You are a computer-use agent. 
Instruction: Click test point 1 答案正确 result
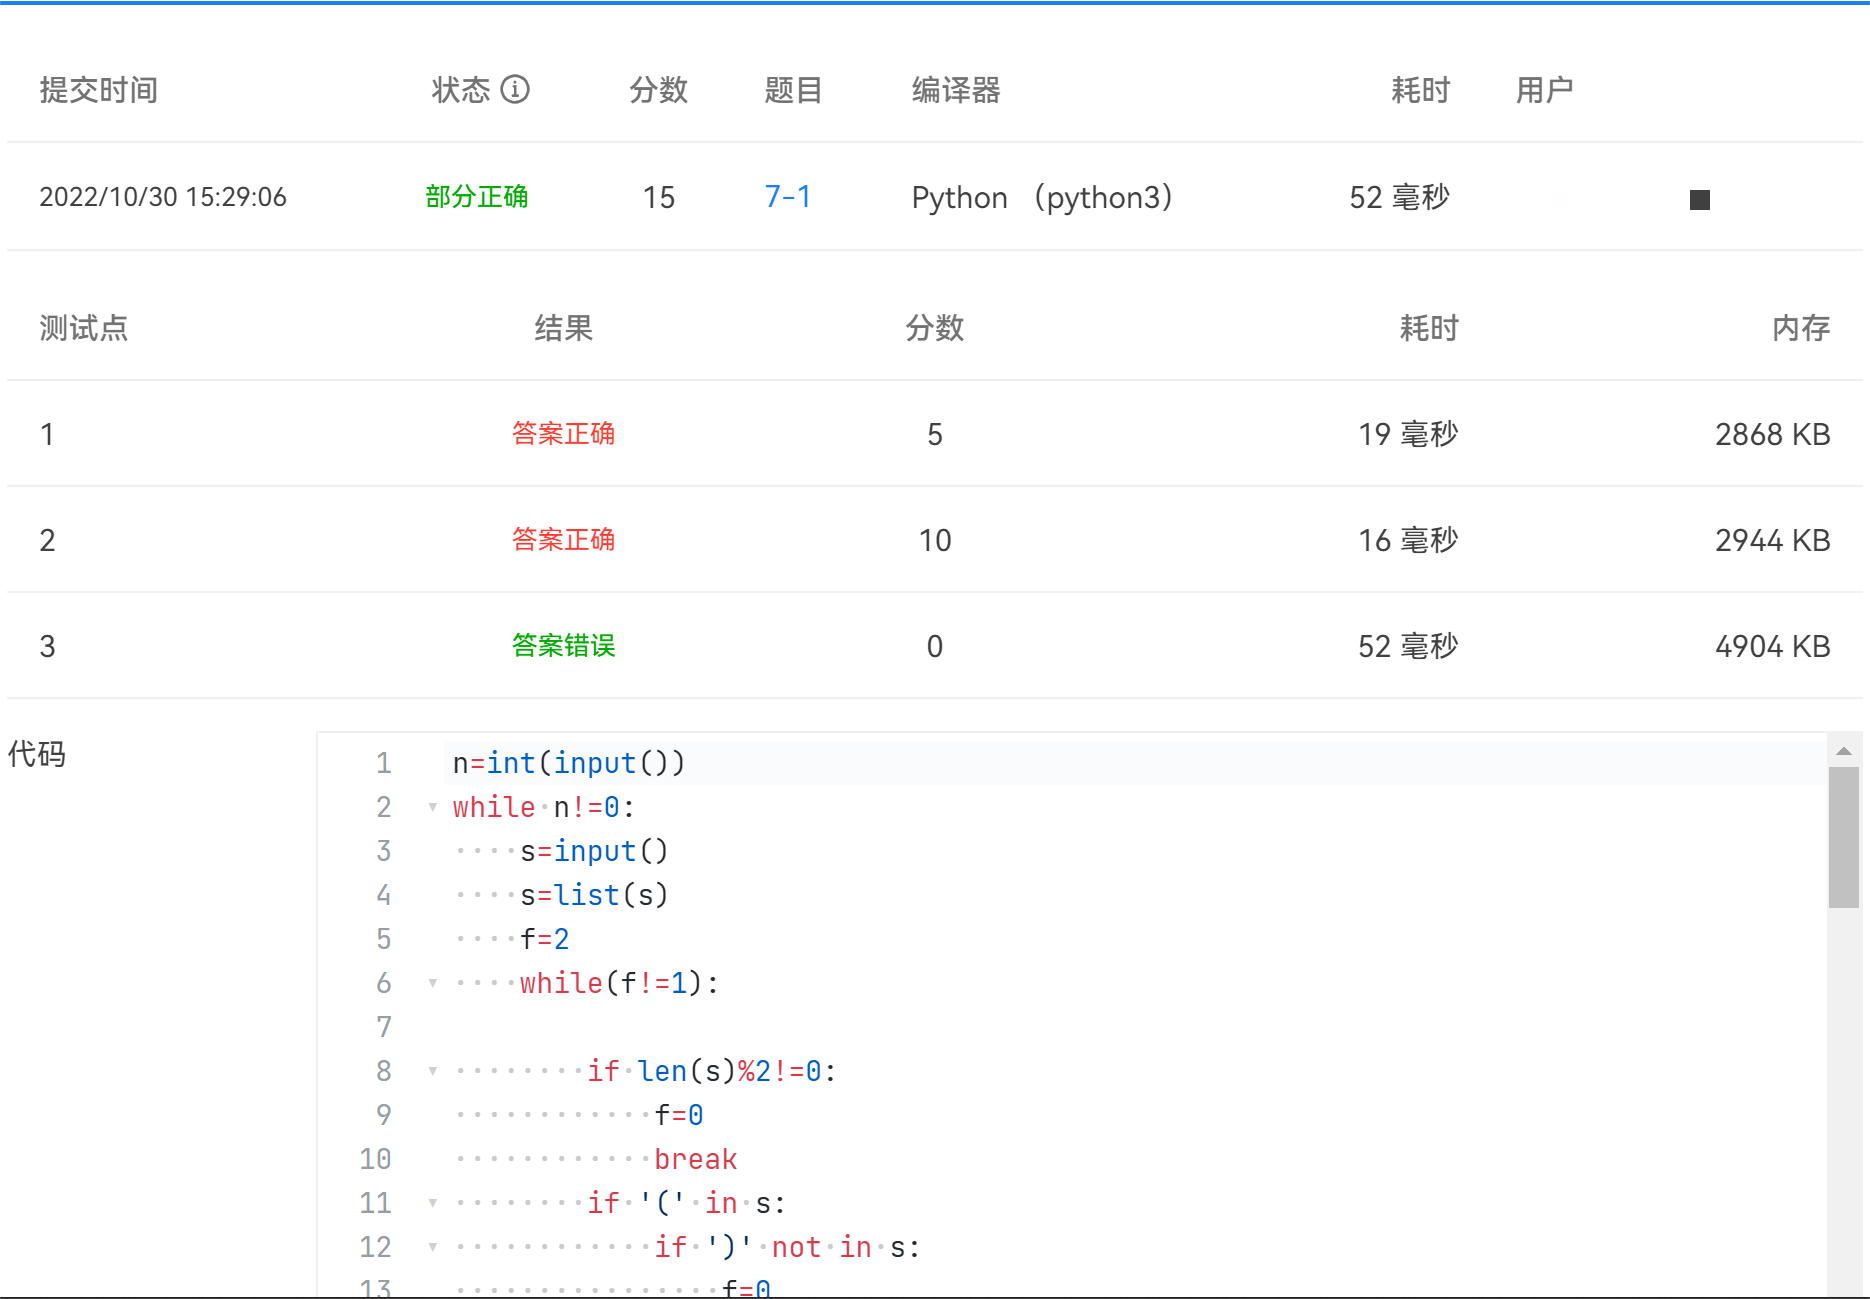point(564,434)
